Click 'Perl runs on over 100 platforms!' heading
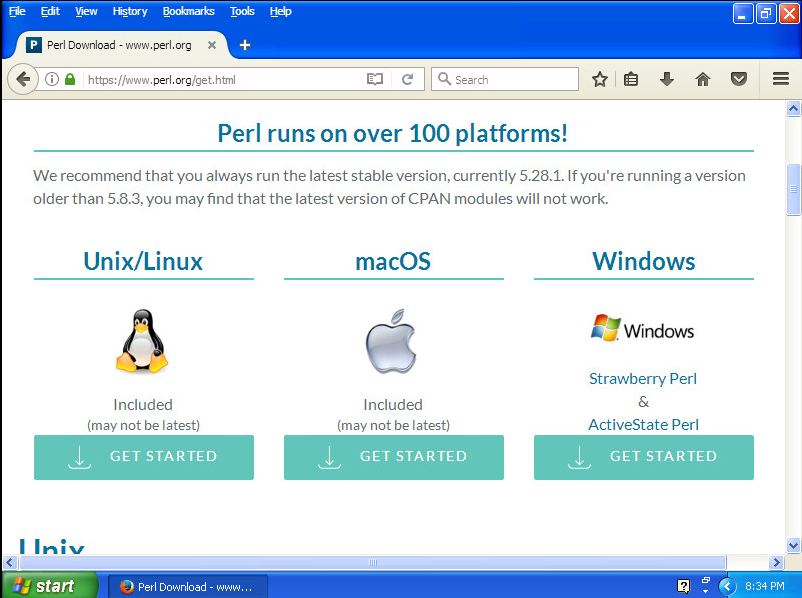Screen dimensions: 802x598 393,133
